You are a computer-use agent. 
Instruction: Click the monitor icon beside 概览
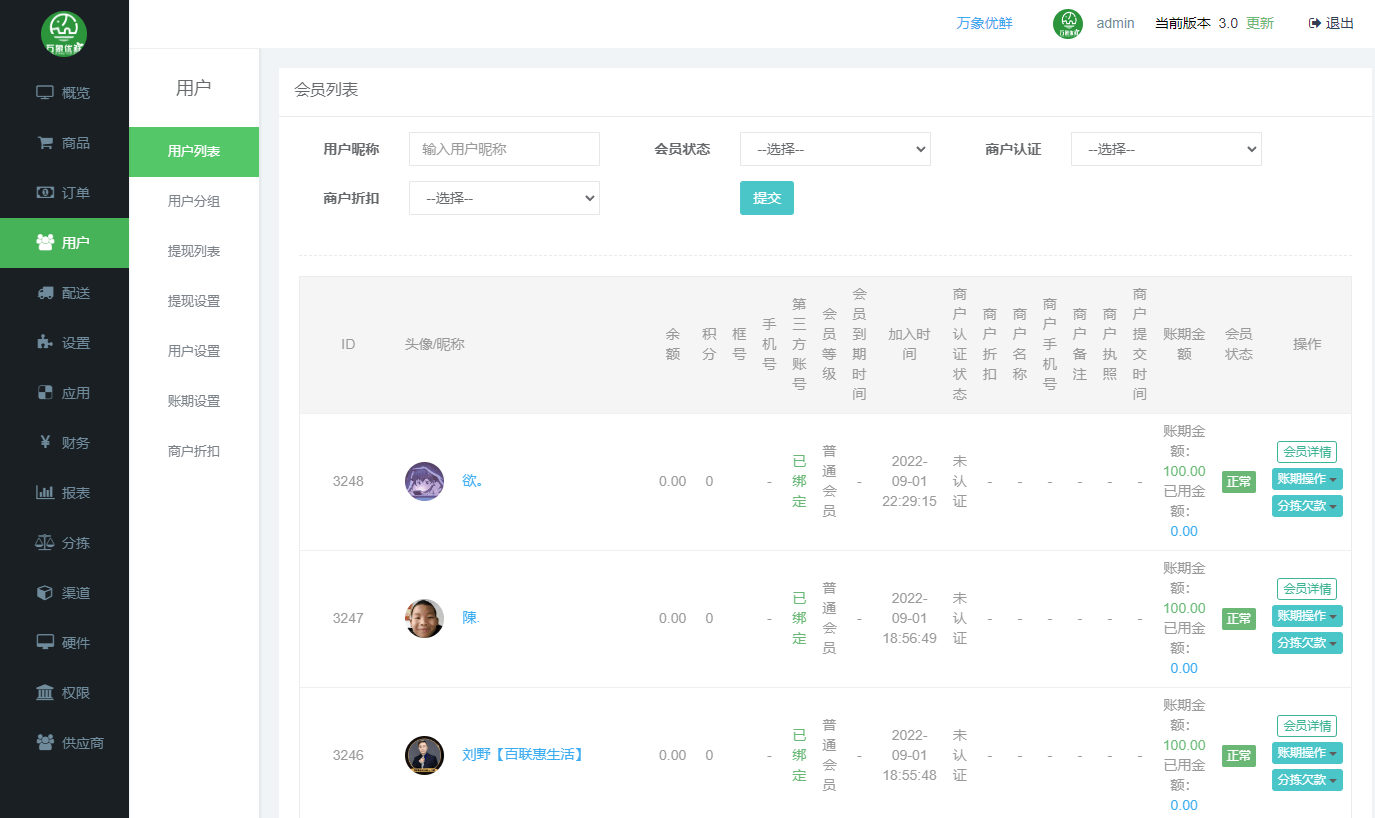tap(45, 93)
